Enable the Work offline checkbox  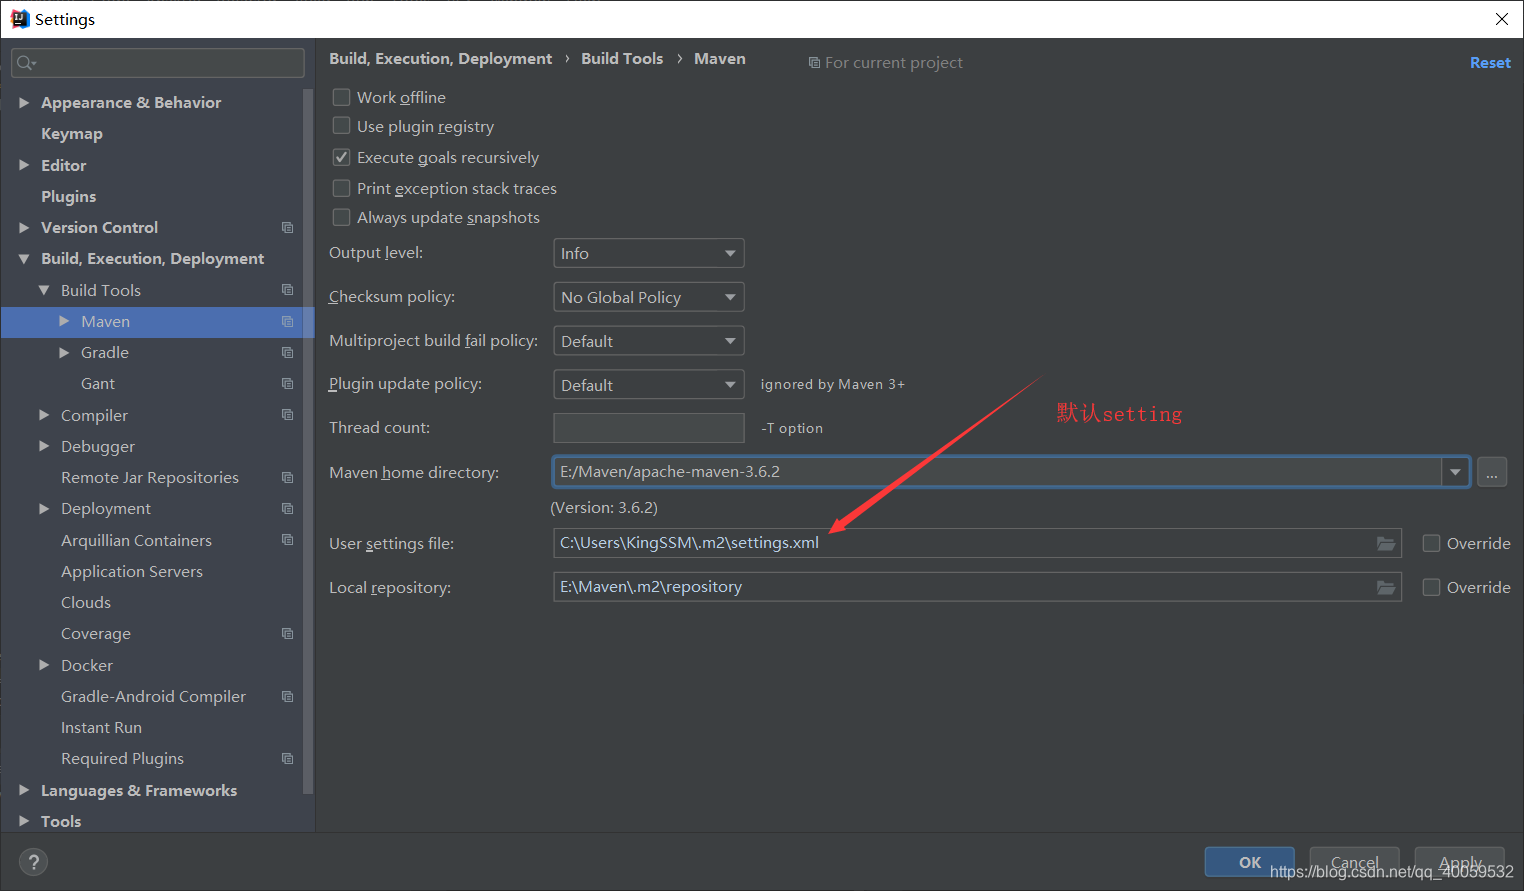(341, 97)
